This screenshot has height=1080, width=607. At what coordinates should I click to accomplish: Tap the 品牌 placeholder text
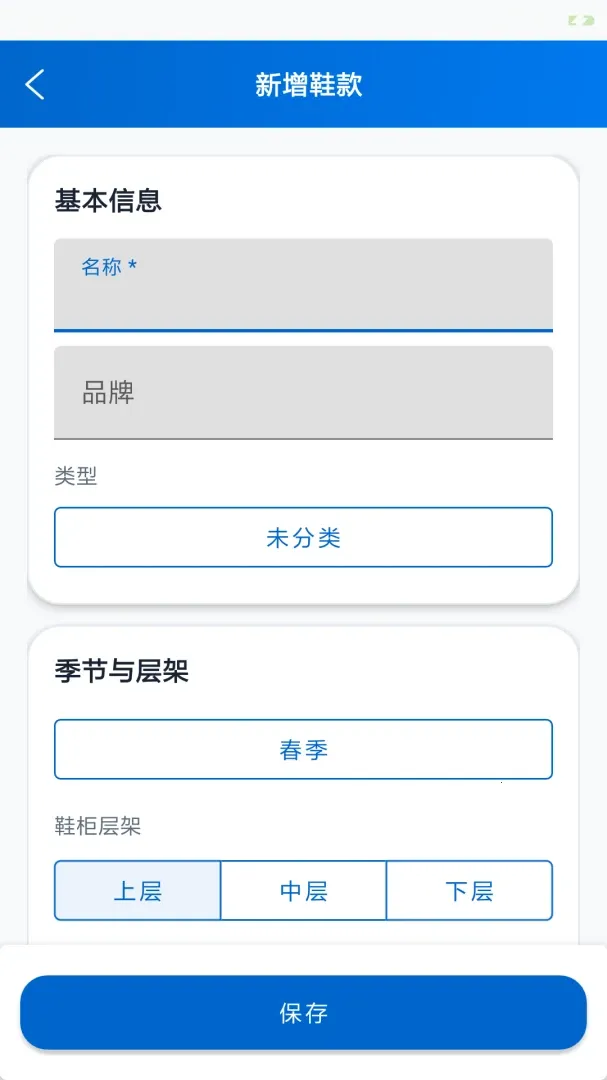coord(108,393)
